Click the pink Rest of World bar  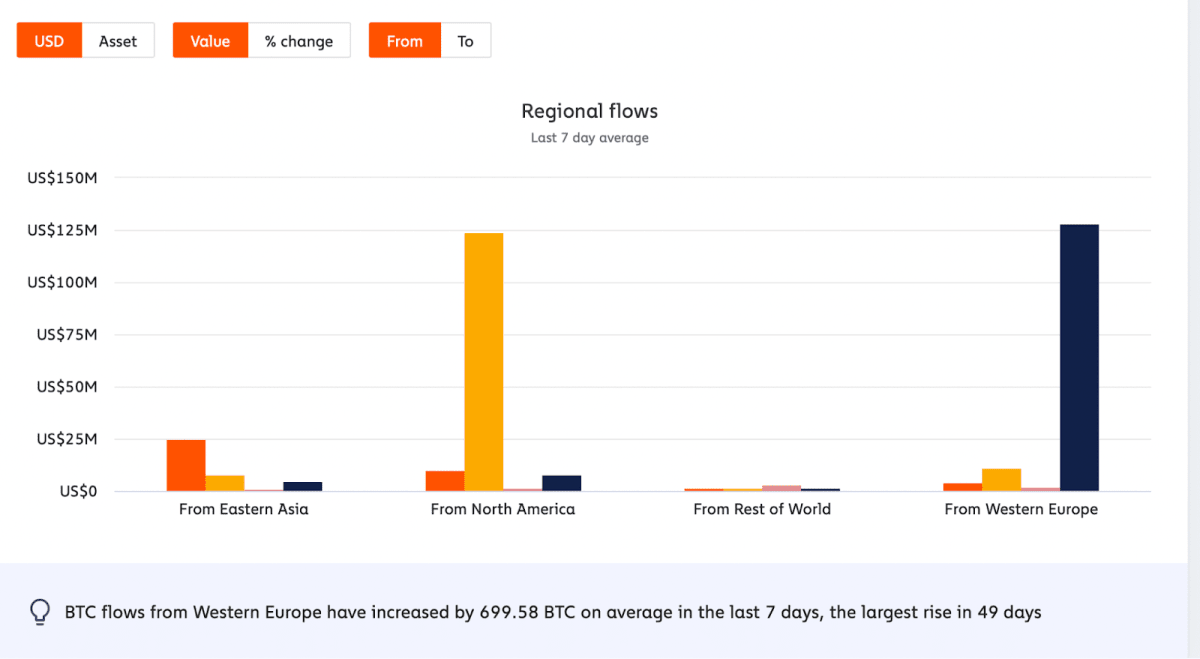point(781,488)
